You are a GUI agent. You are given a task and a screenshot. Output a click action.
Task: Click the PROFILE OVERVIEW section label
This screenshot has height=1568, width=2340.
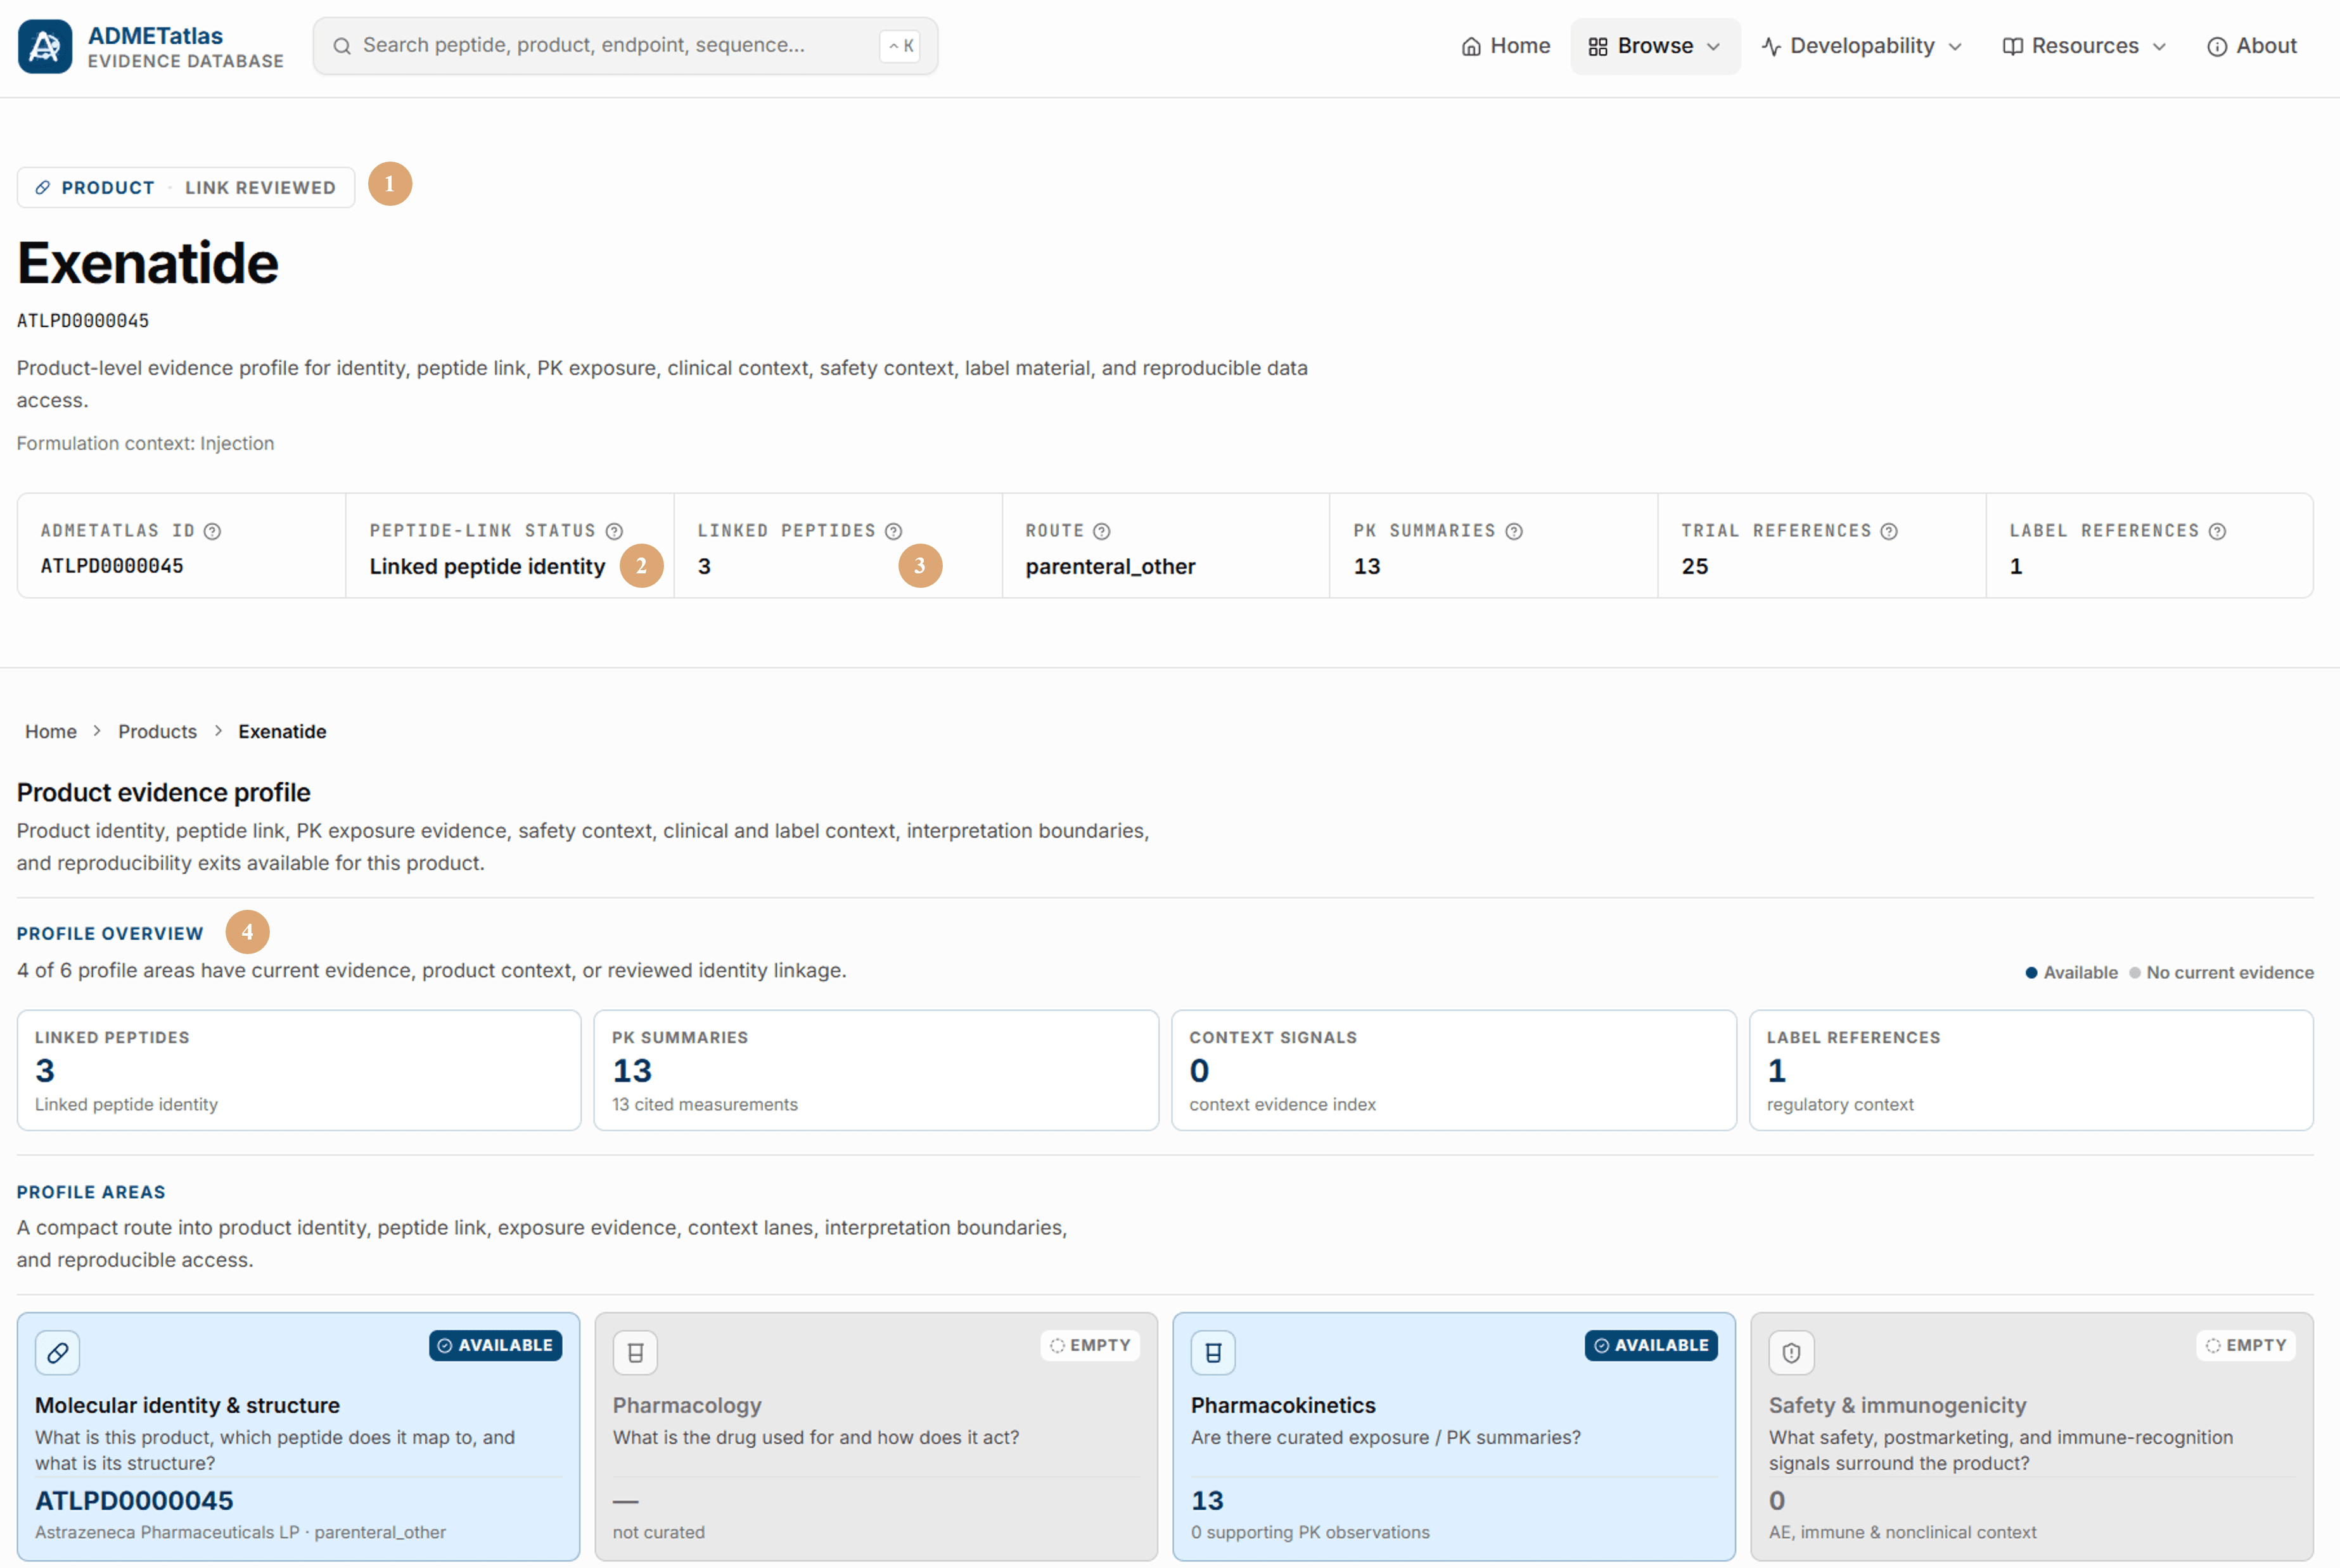(x=110, y=933)
